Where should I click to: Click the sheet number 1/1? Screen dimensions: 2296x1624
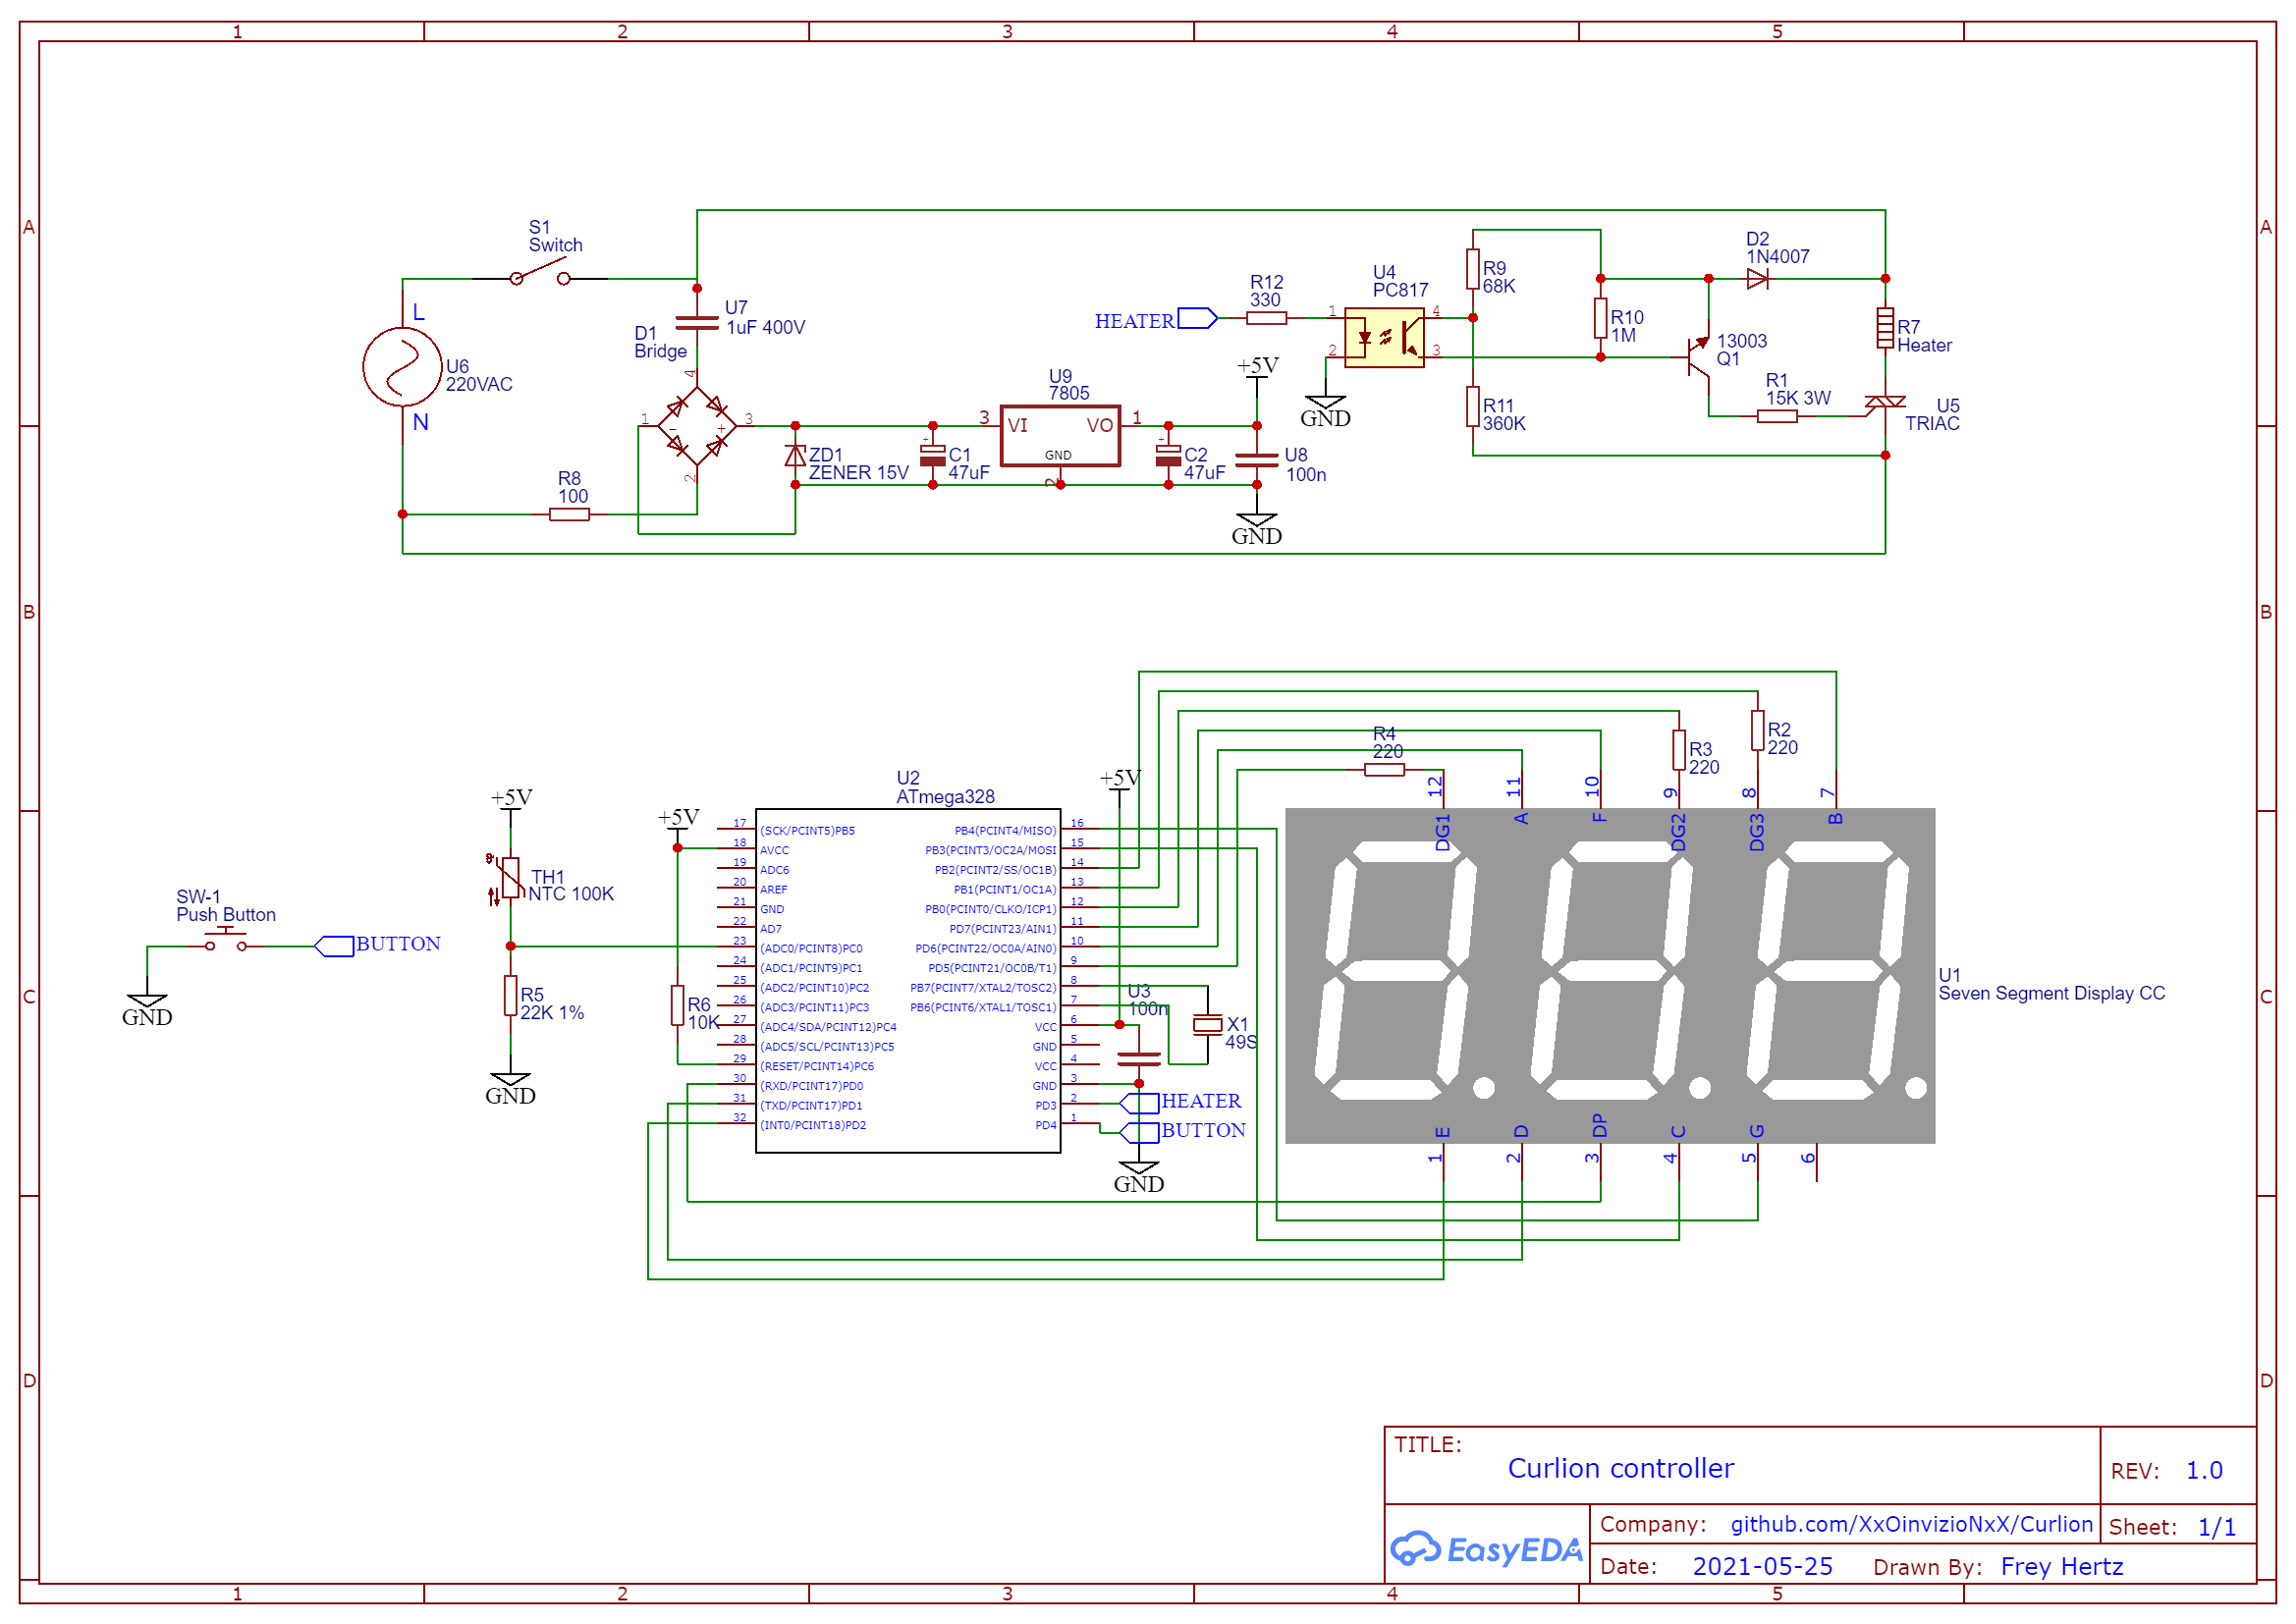[x=2216, y=1527]
